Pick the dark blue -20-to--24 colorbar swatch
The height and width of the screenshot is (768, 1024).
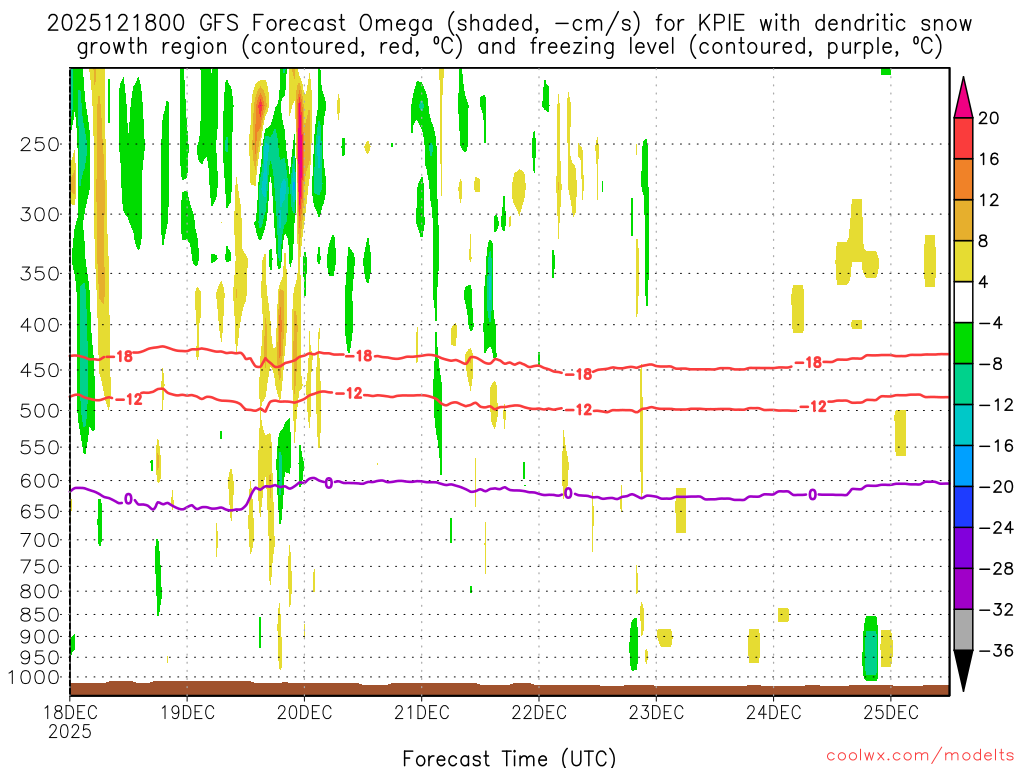[963, 507]
